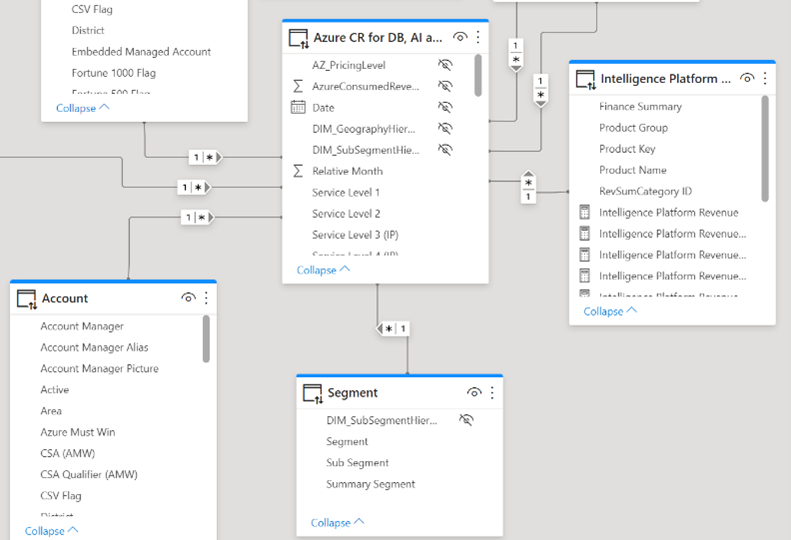Open more options for Segment table

coord(492,393)
